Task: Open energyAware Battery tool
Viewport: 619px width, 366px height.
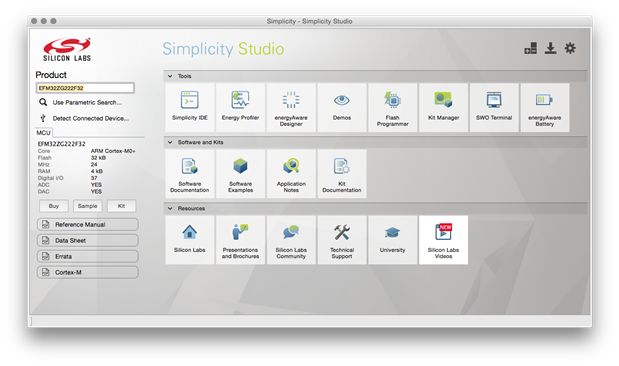Action: [x=545, y=107]
